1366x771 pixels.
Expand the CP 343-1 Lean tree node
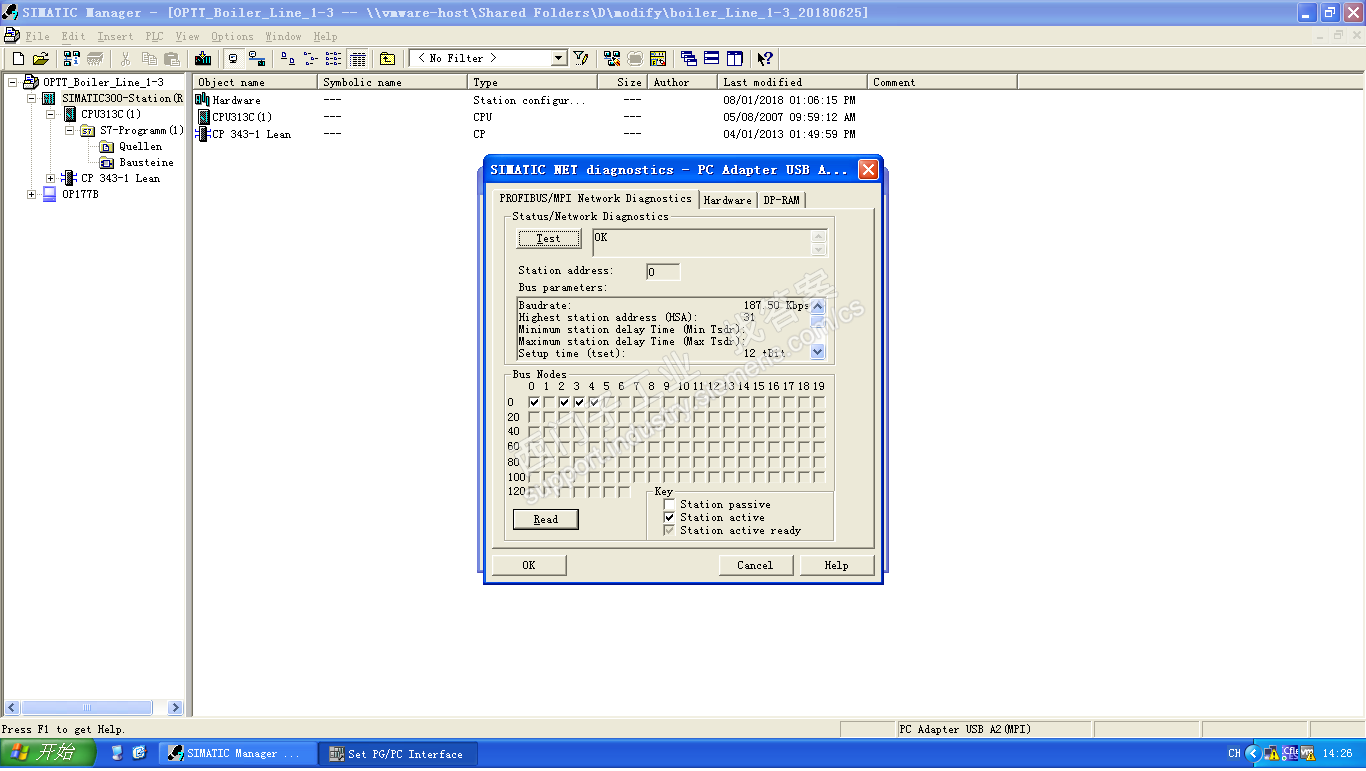tap(51, 178)
